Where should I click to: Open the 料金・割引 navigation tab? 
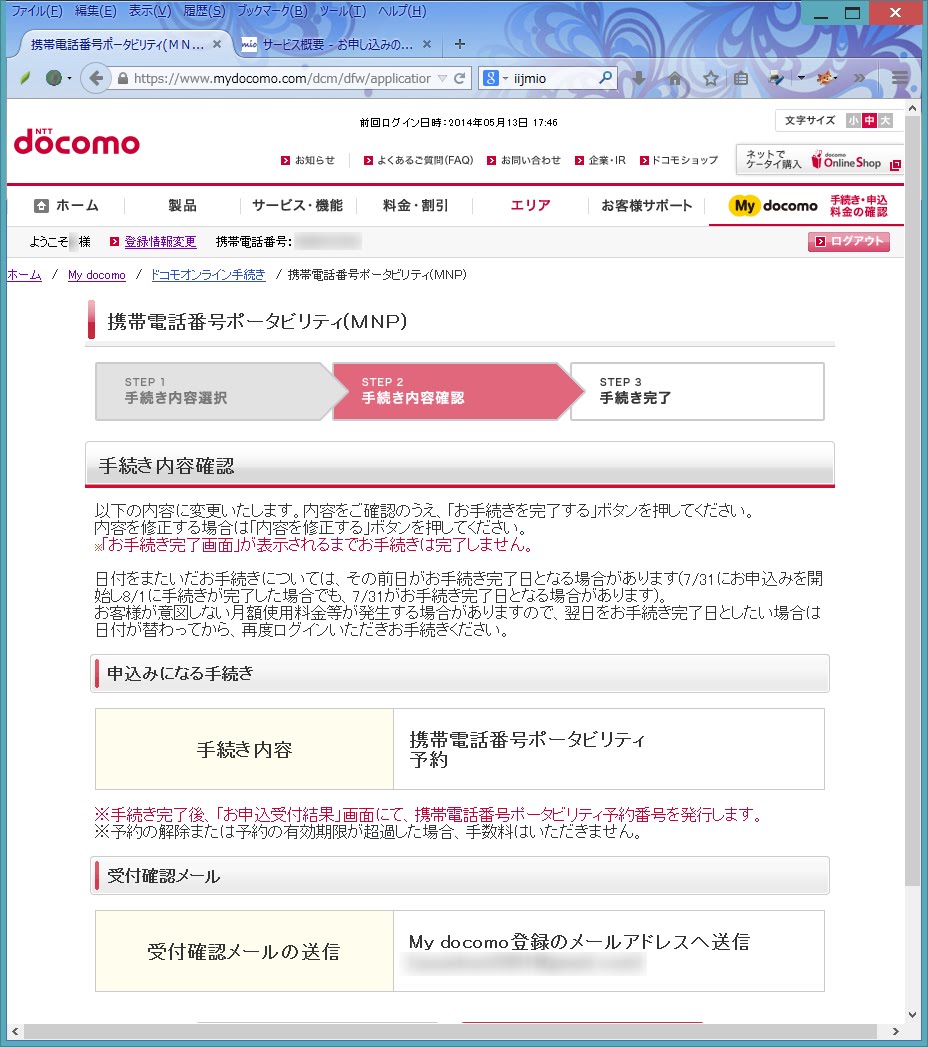coord(415,206)
